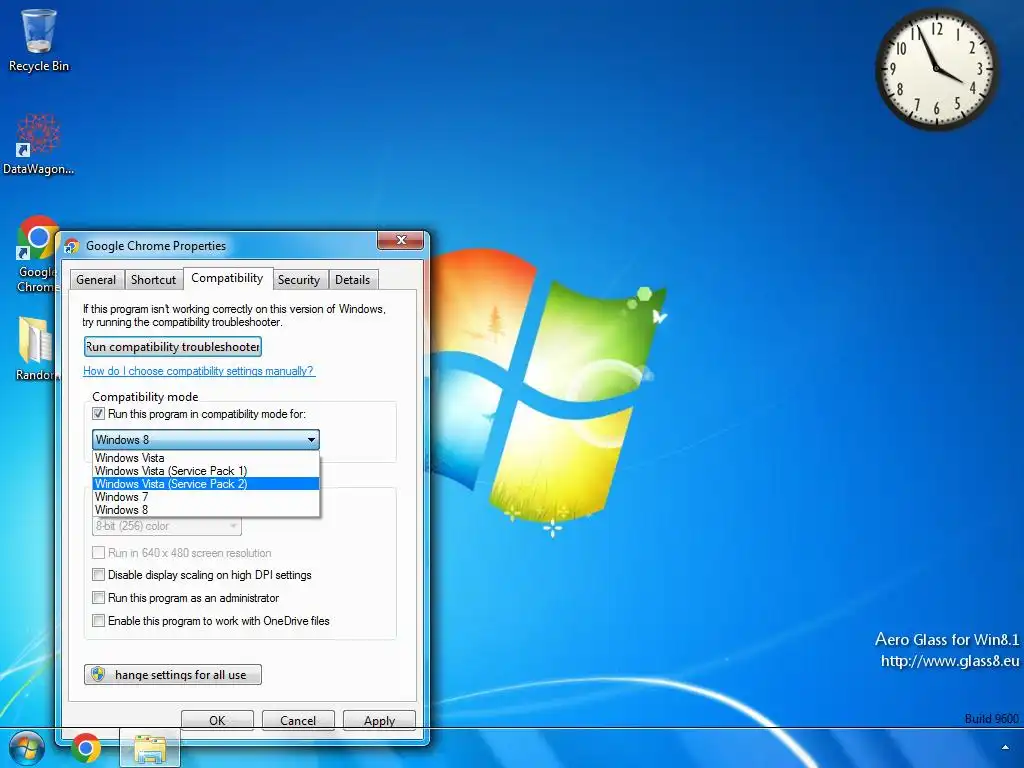The image size is (1024, 768).
Task: Pick Windows 8 in the dropdown list
Action: 206,510
